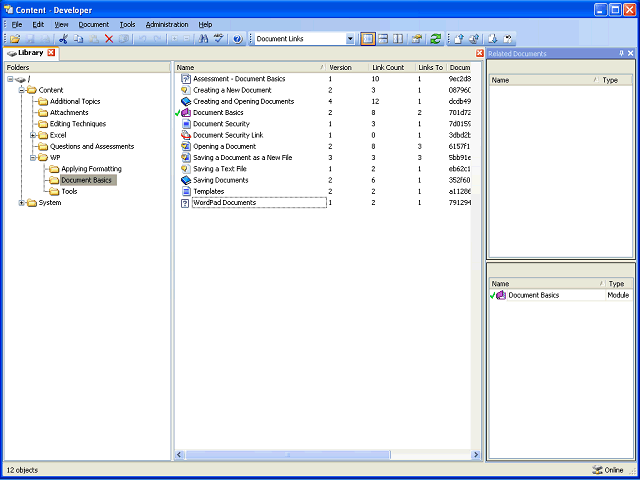Click the Properties icon beside layout buttons

coord(416,39)
